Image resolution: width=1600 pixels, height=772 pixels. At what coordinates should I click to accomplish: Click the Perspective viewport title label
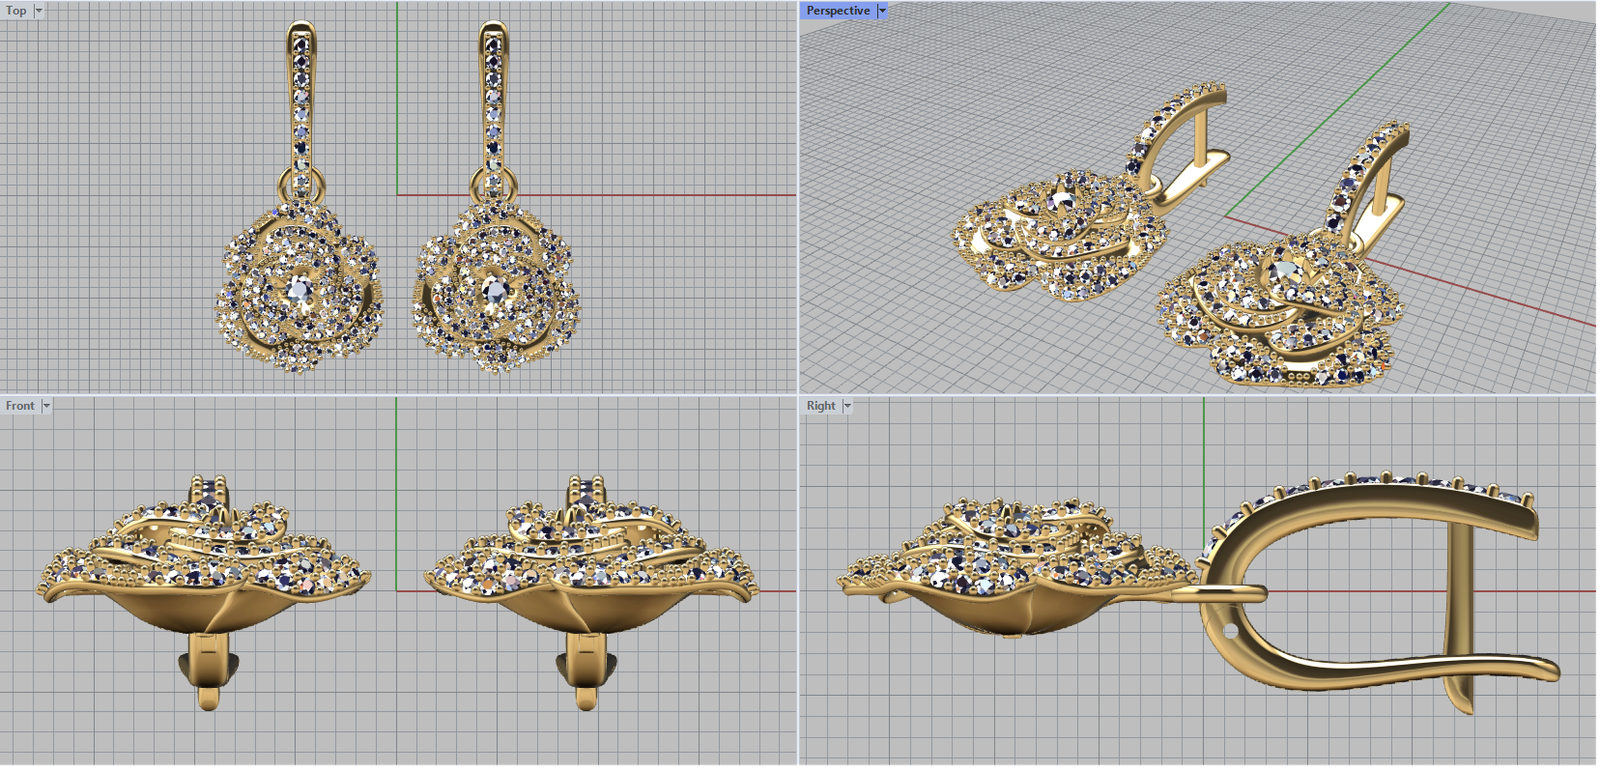838,11
